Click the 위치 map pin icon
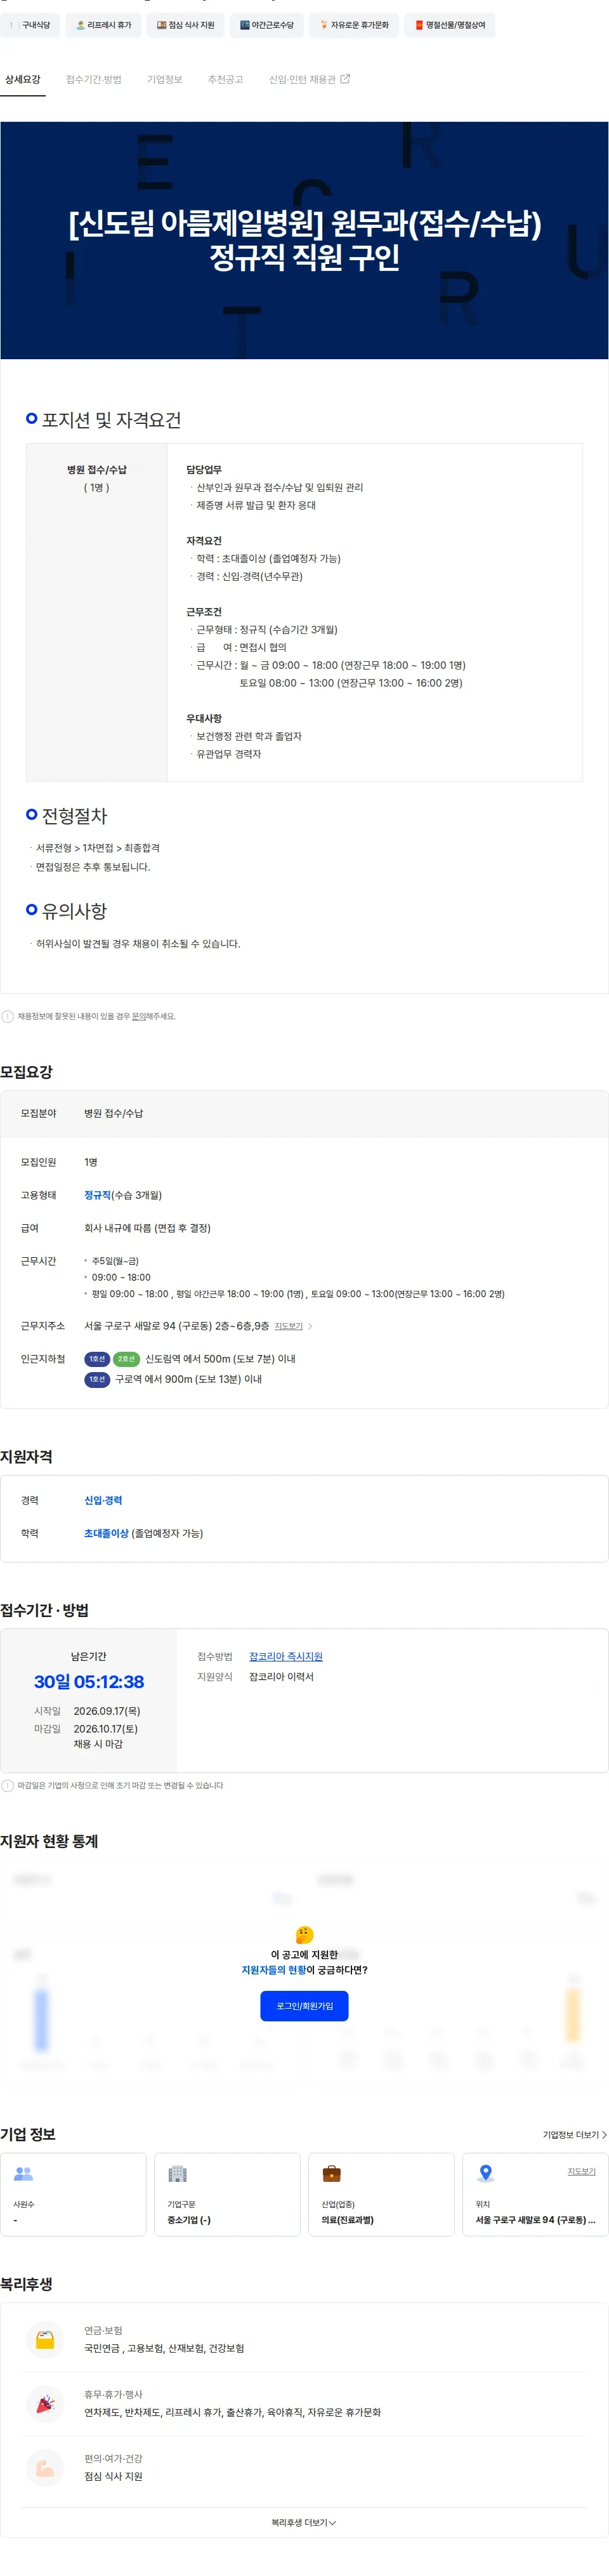This screenshot has height=2576, width=609. [x=486, y=2173]
